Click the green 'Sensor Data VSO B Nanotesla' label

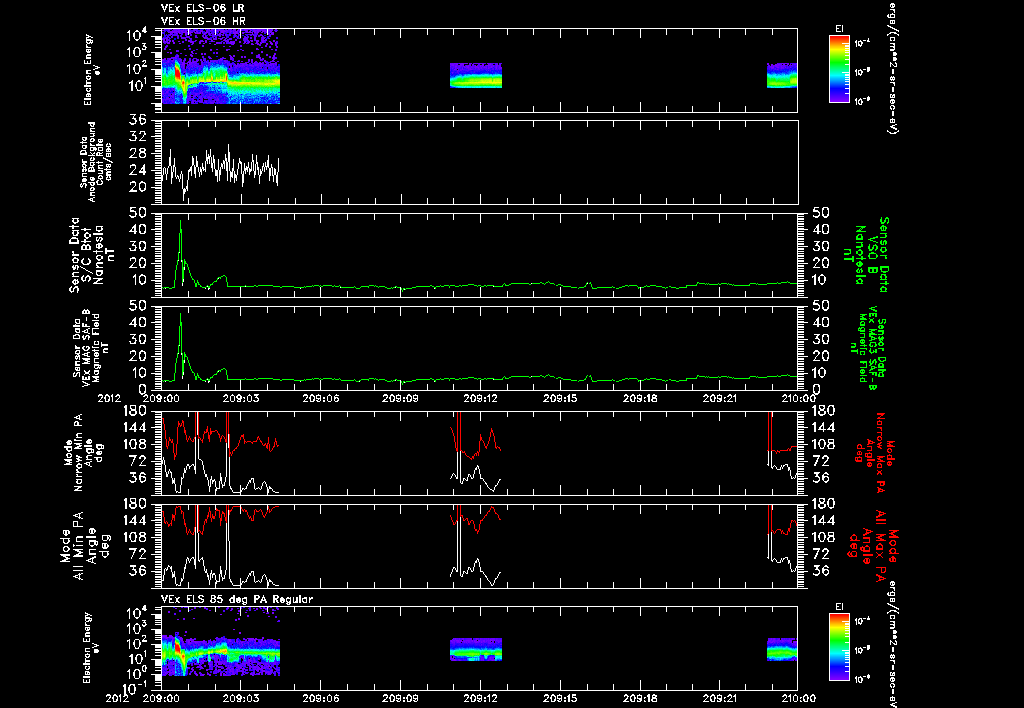[867, 255]
